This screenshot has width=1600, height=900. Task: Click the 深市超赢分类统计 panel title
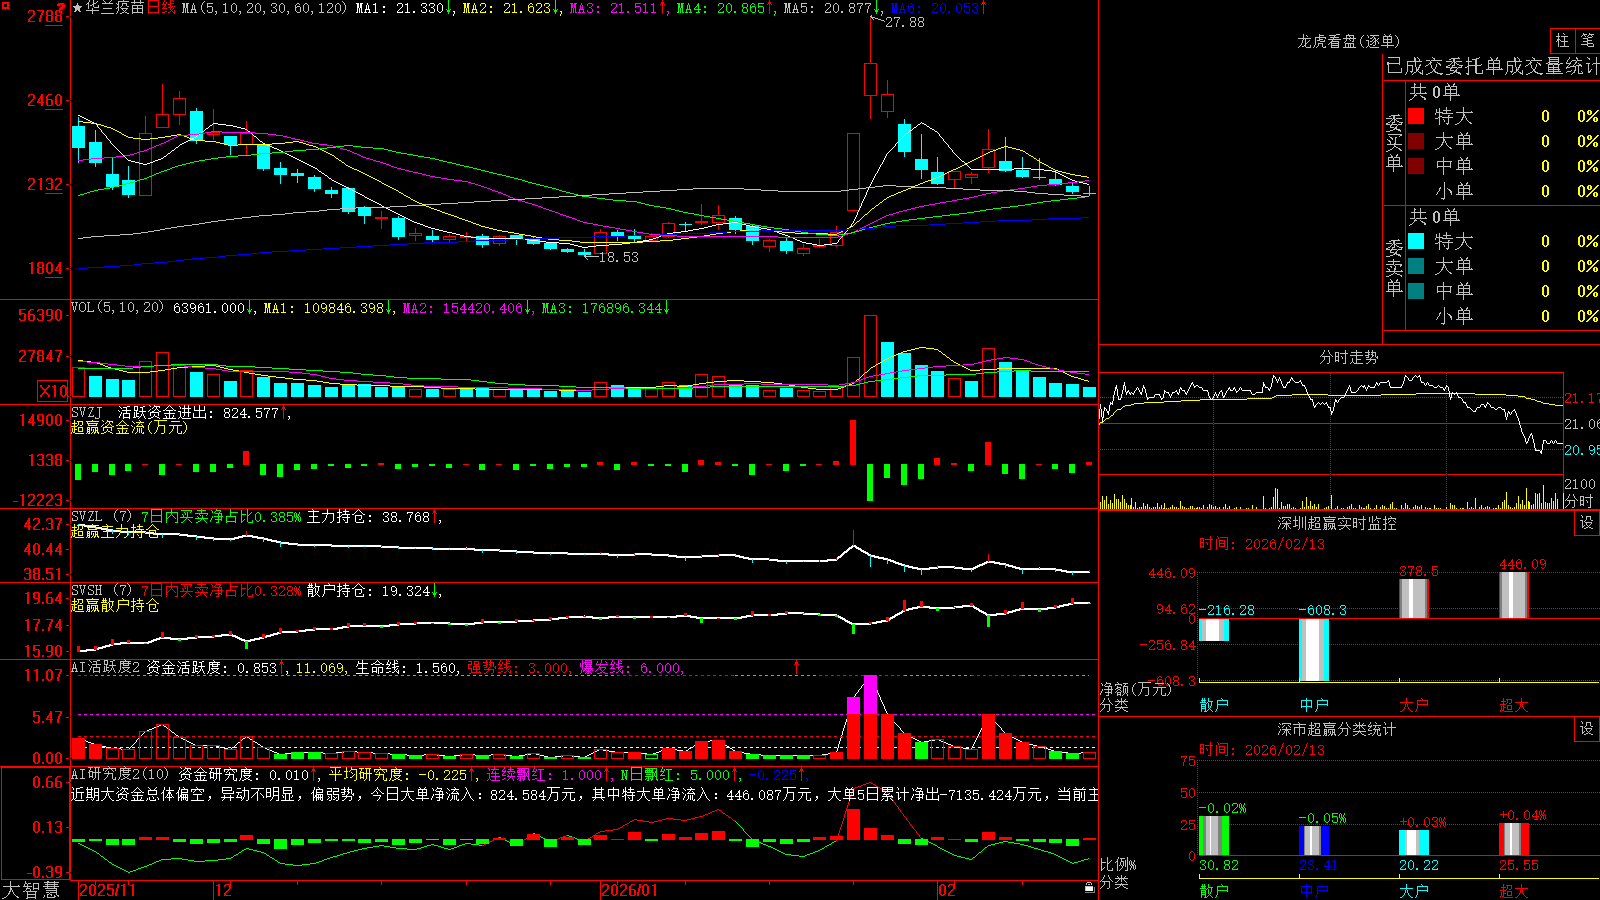[1337, 729]
